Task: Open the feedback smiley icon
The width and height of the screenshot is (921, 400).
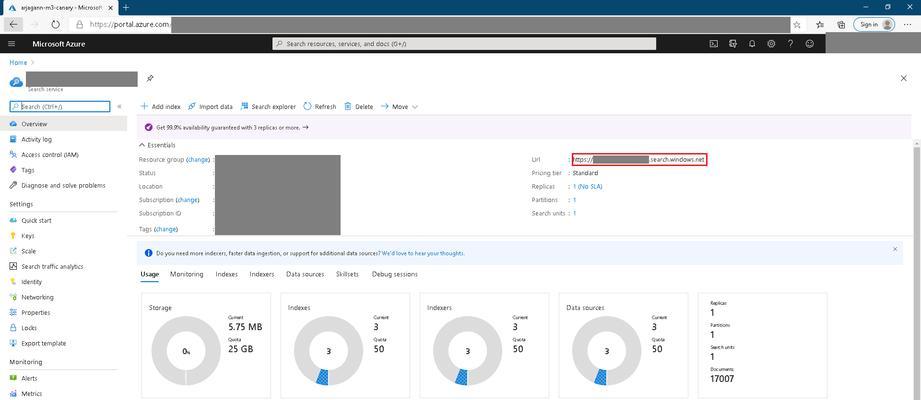Action: 810,43
